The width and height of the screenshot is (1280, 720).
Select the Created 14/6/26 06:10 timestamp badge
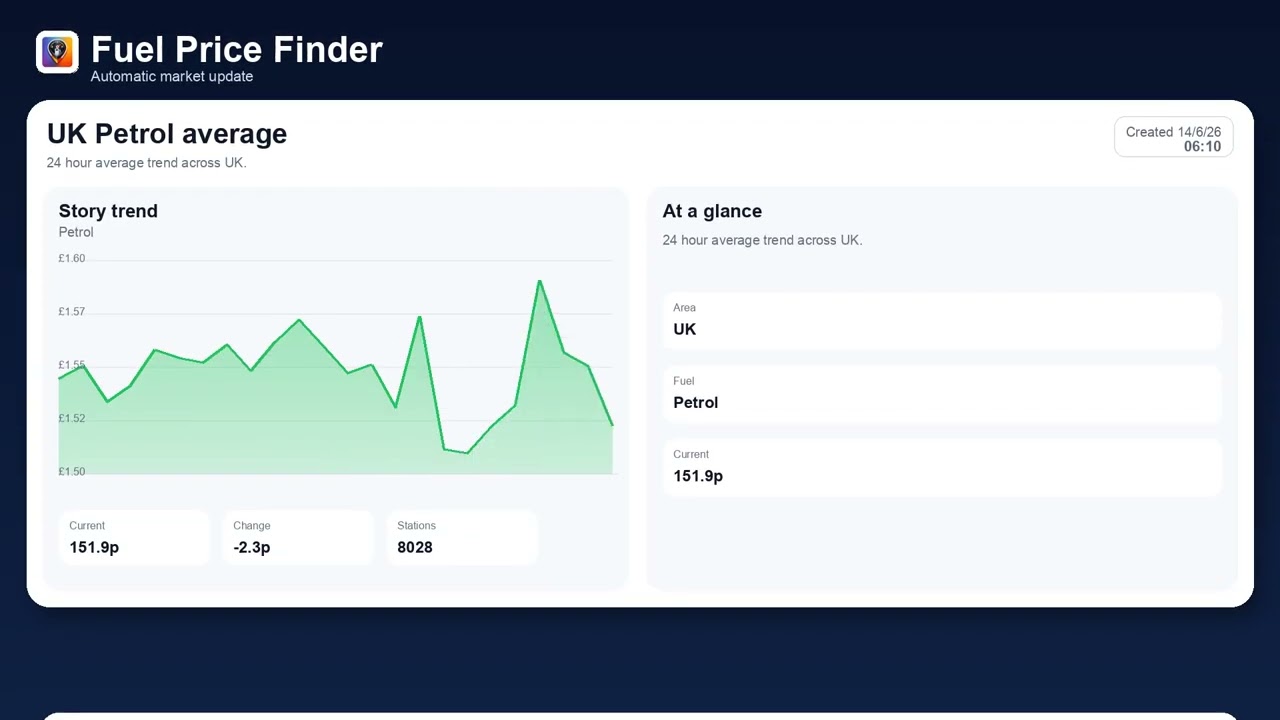[1174, 138]
